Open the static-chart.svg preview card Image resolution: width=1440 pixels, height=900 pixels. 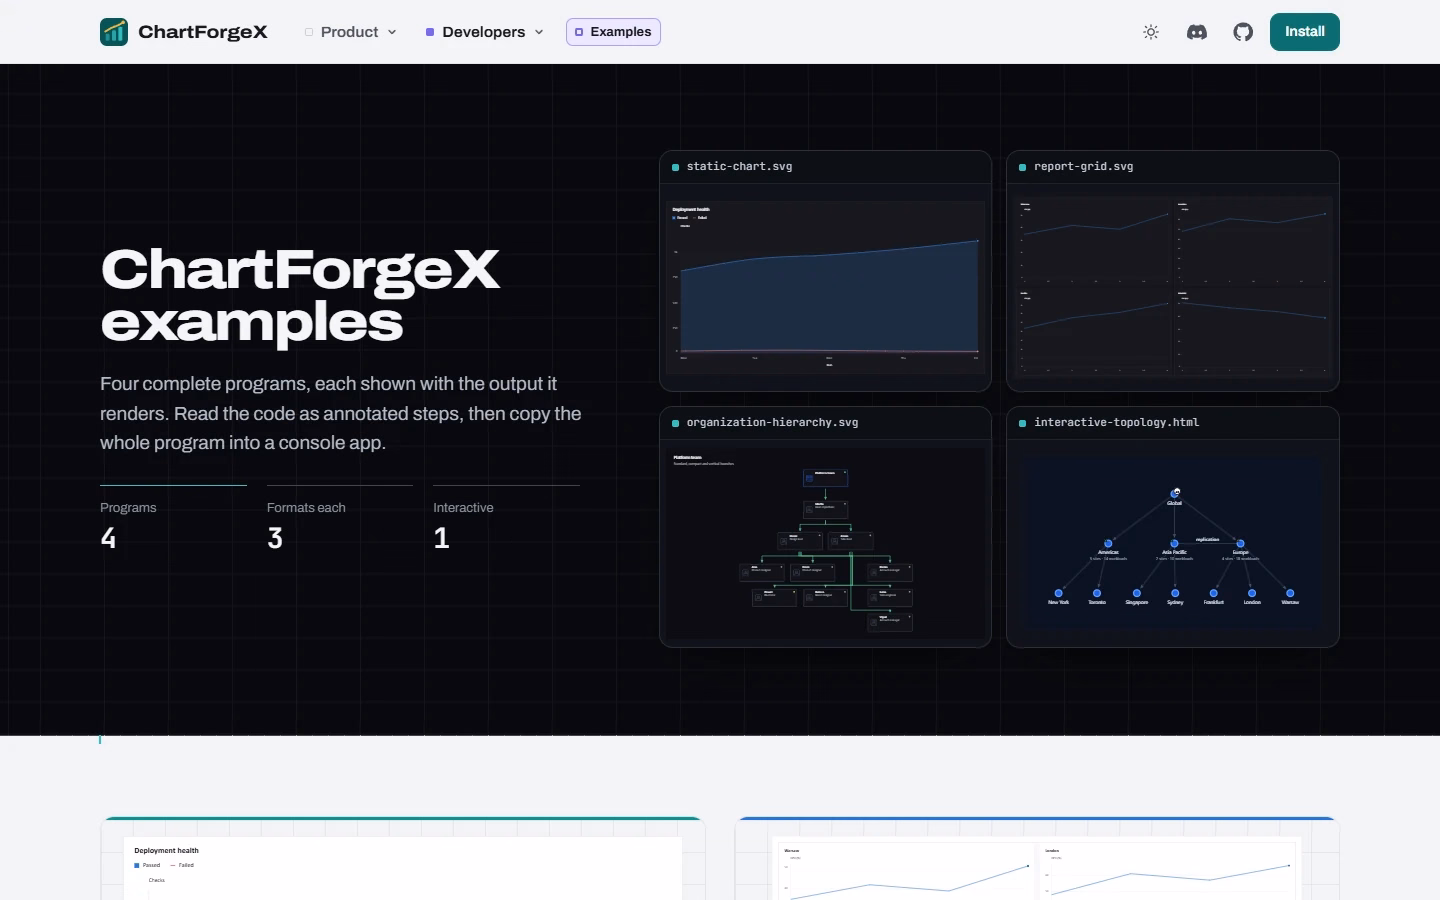[825, 271]
